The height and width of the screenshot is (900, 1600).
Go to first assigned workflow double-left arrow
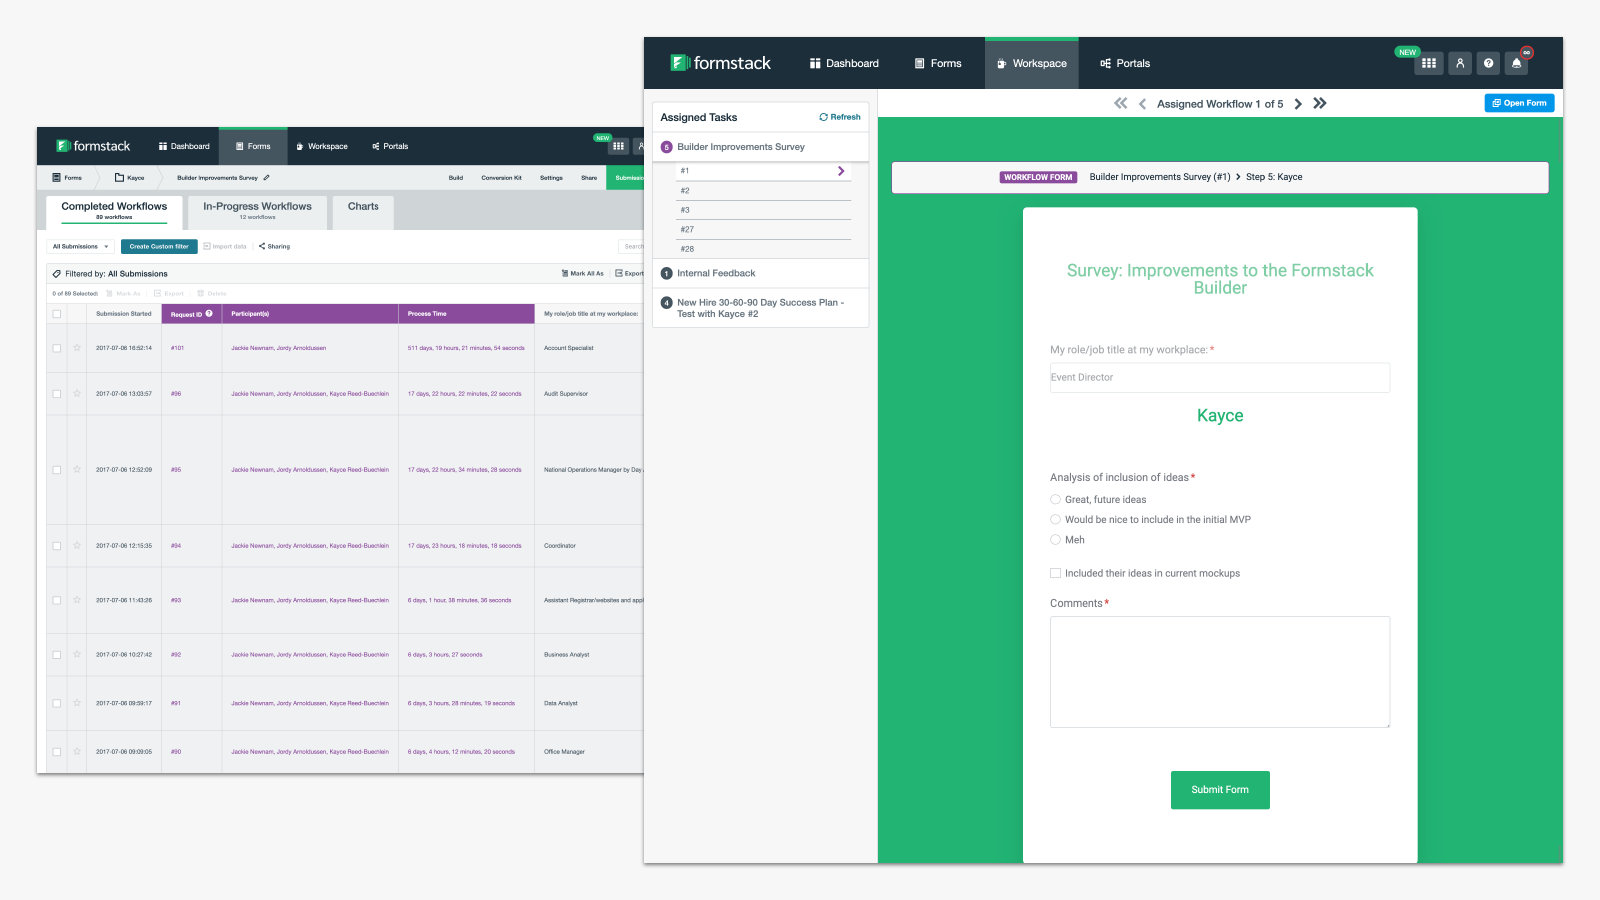click(x=1121, y=103)
